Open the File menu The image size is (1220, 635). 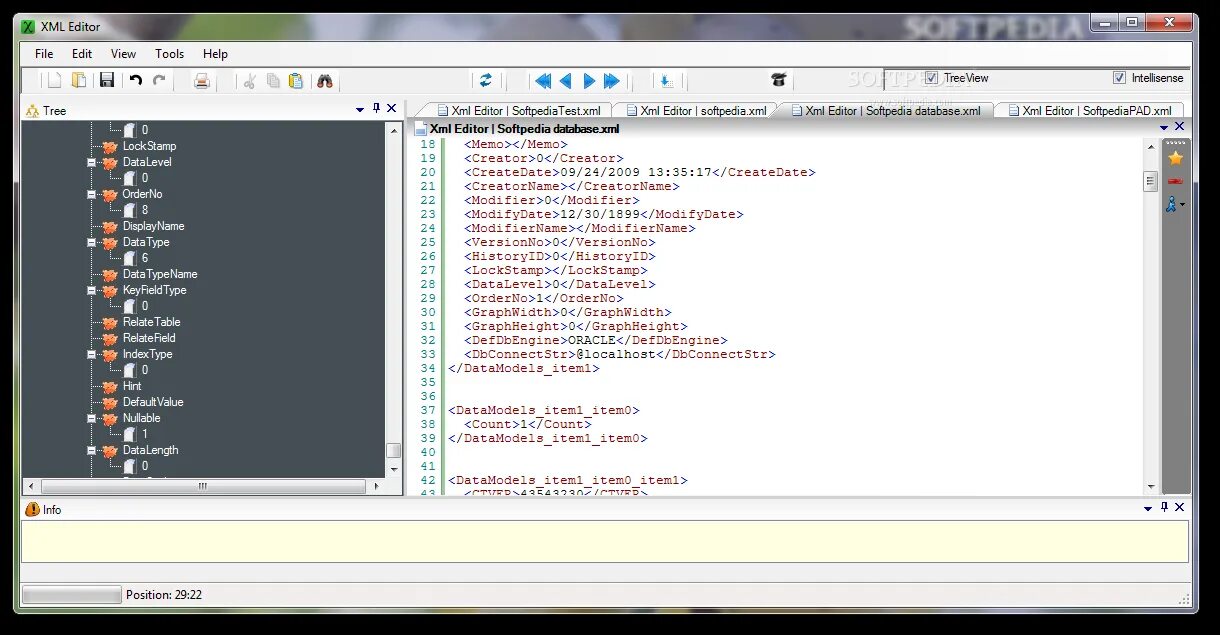pos(44,54)
